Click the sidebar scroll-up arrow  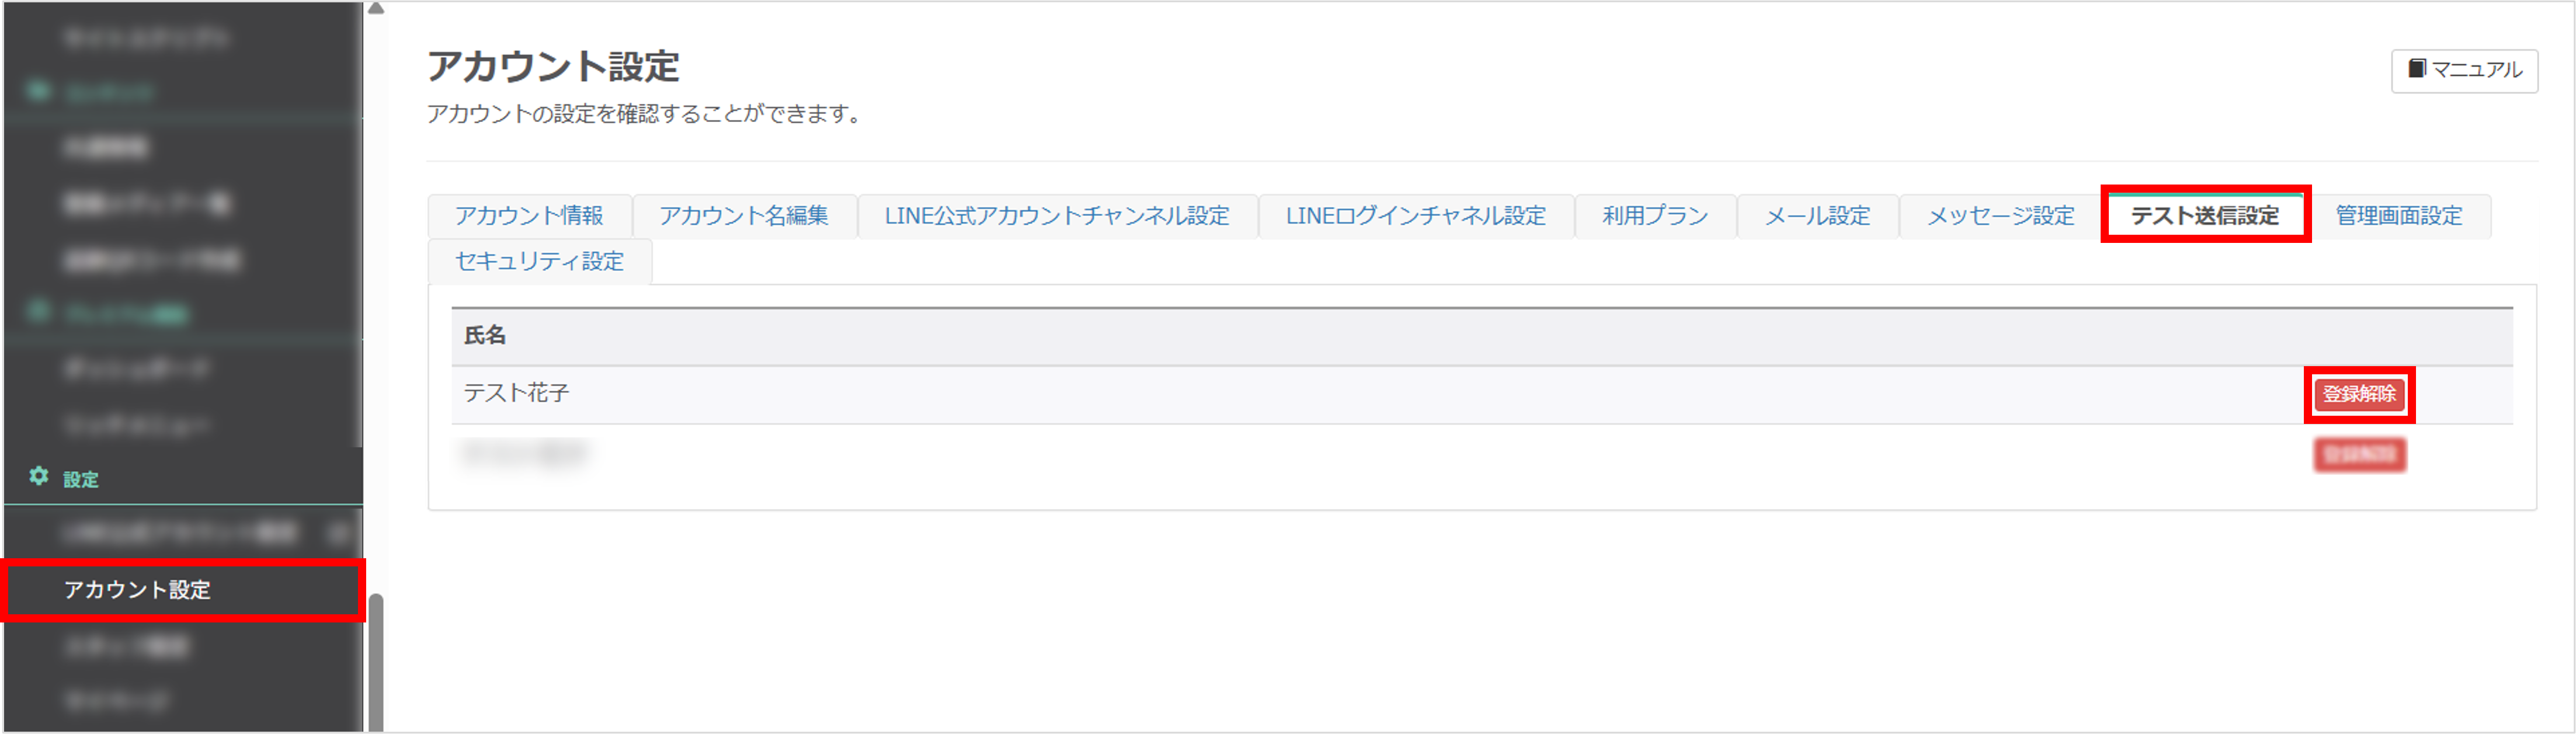(376, 9)
